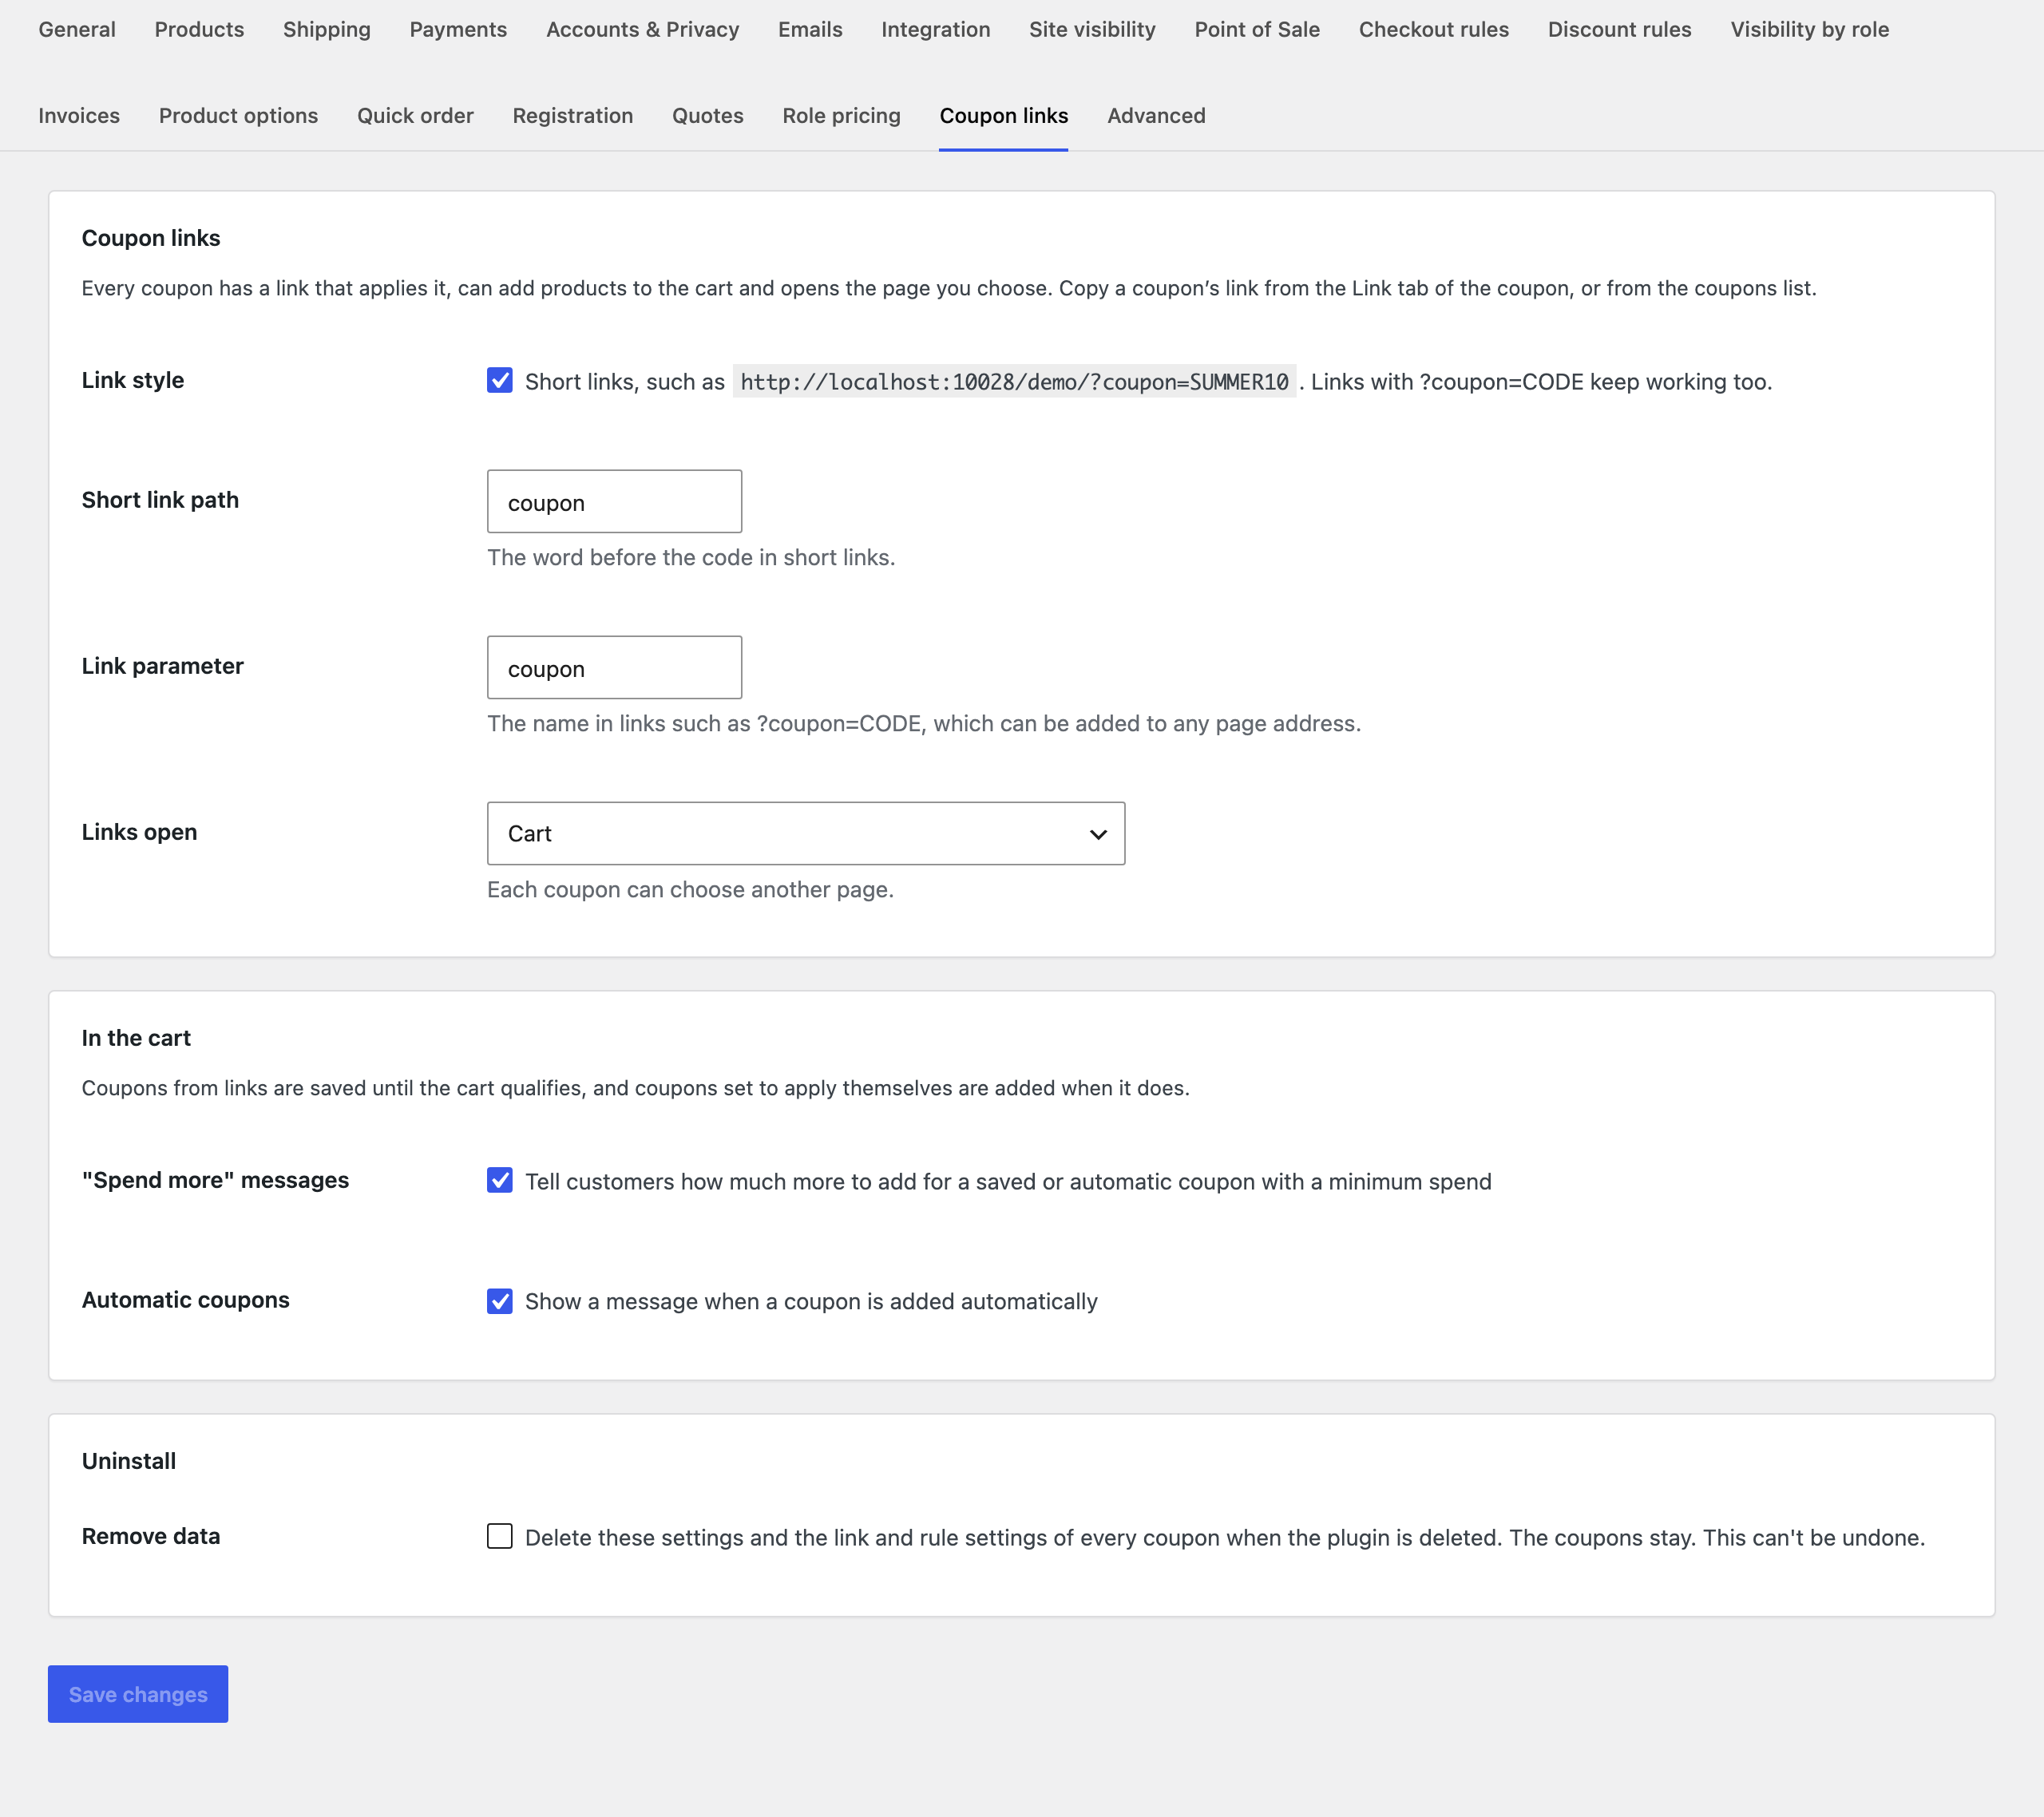The image size is (2044, 1817).
Task: Click the Link parameter input field
Action: (x=614, y=668)
